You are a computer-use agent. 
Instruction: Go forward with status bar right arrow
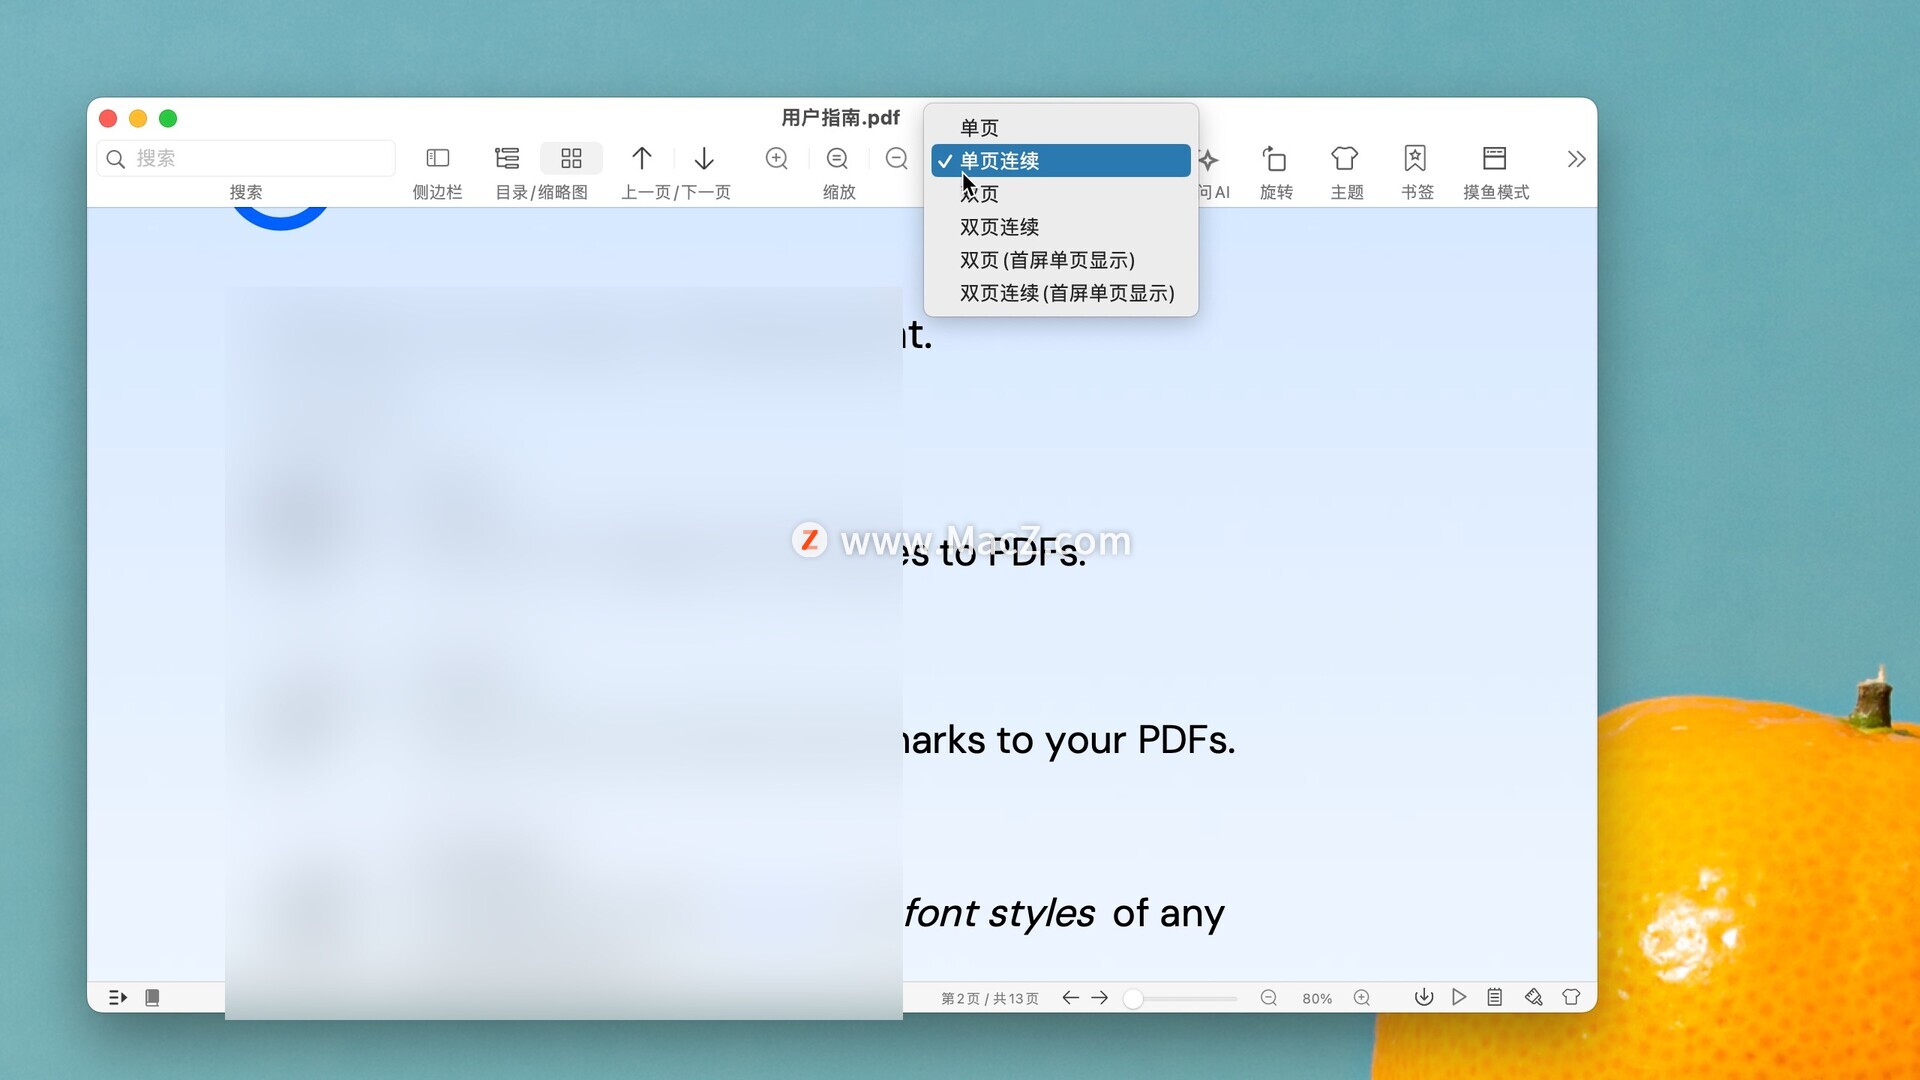click(1100, 997)
